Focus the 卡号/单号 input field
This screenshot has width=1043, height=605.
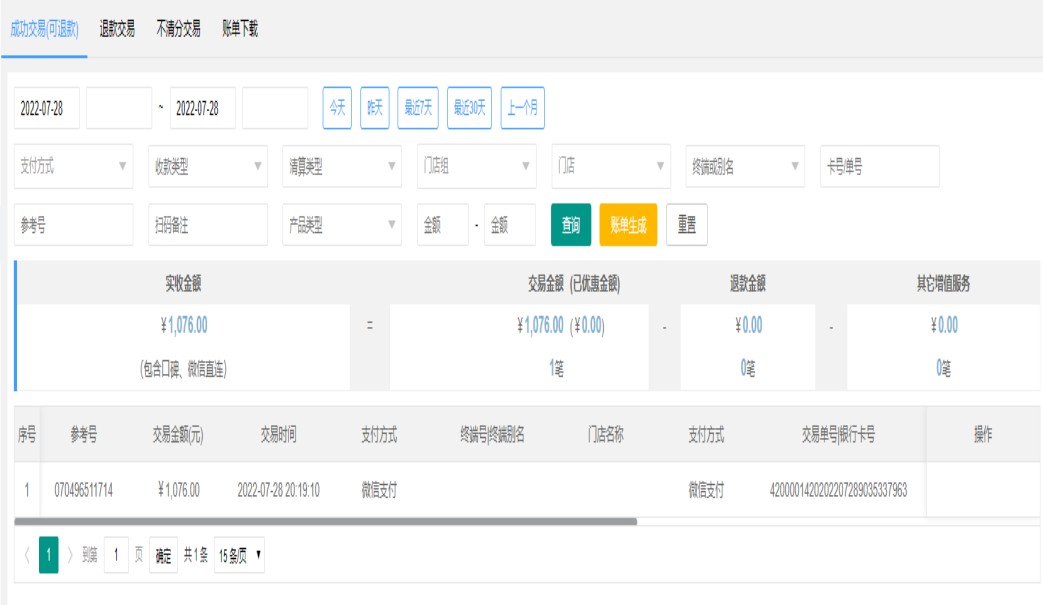(x=879, y=167)
